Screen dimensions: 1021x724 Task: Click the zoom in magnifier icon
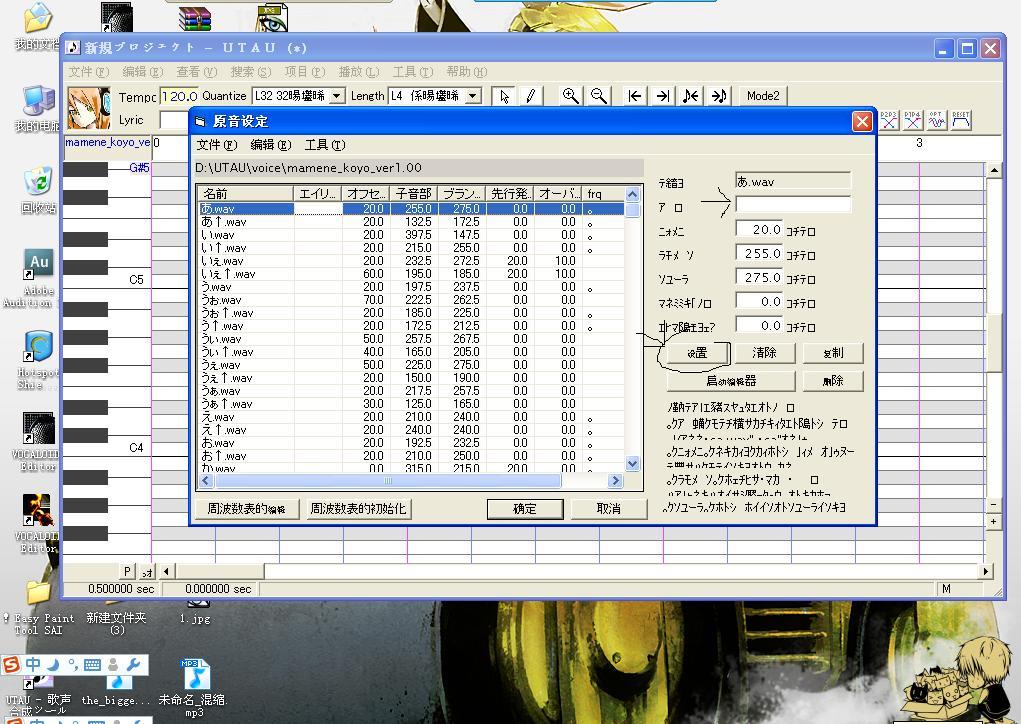(x=570, y=96)
